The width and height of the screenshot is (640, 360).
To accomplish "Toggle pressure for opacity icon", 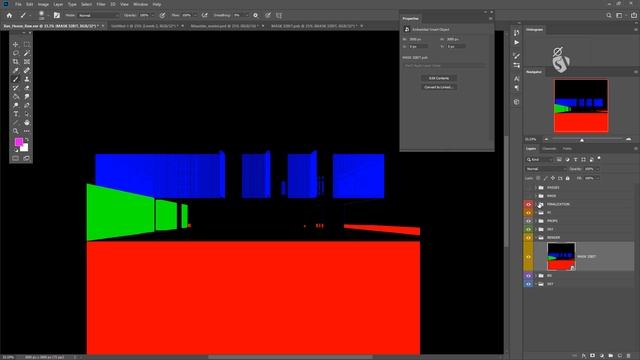I will coord(162,15).
